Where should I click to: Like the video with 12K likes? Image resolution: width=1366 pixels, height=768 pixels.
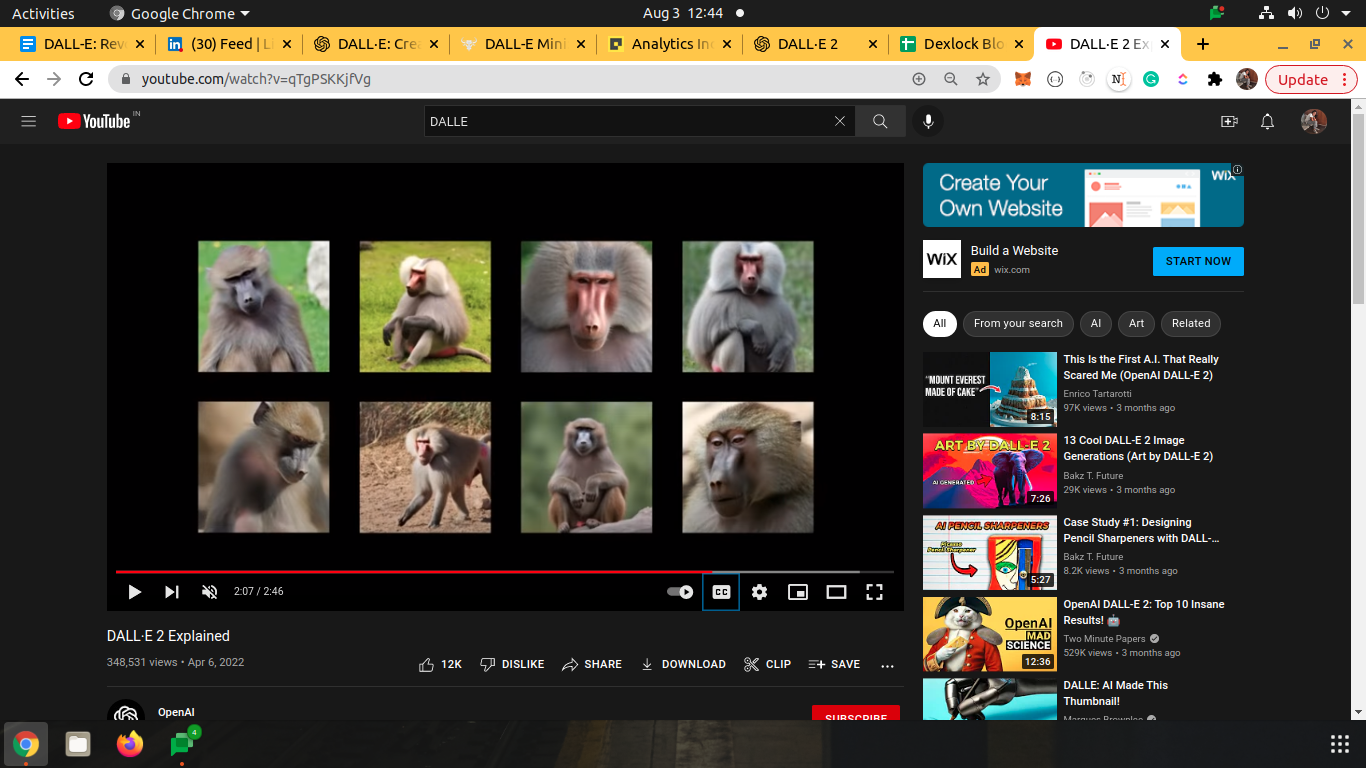(x=440, y=664)
